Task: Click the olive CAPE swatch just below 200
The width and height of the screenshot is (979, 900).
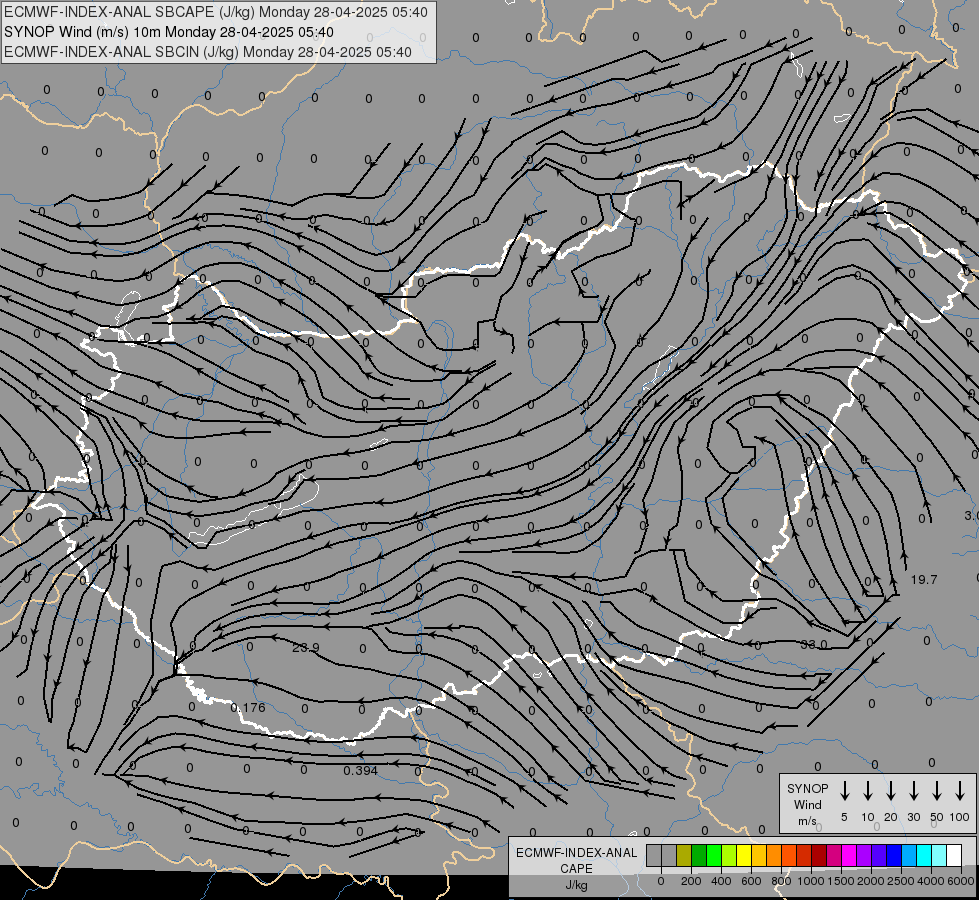Action: (x=684, y=855)
